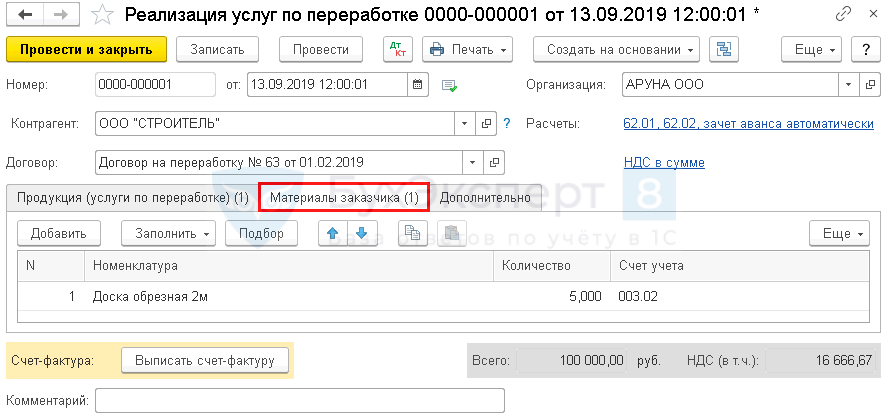Move row up with blue arrow
This screenshot has height=417, width=888.
[332, 233]
